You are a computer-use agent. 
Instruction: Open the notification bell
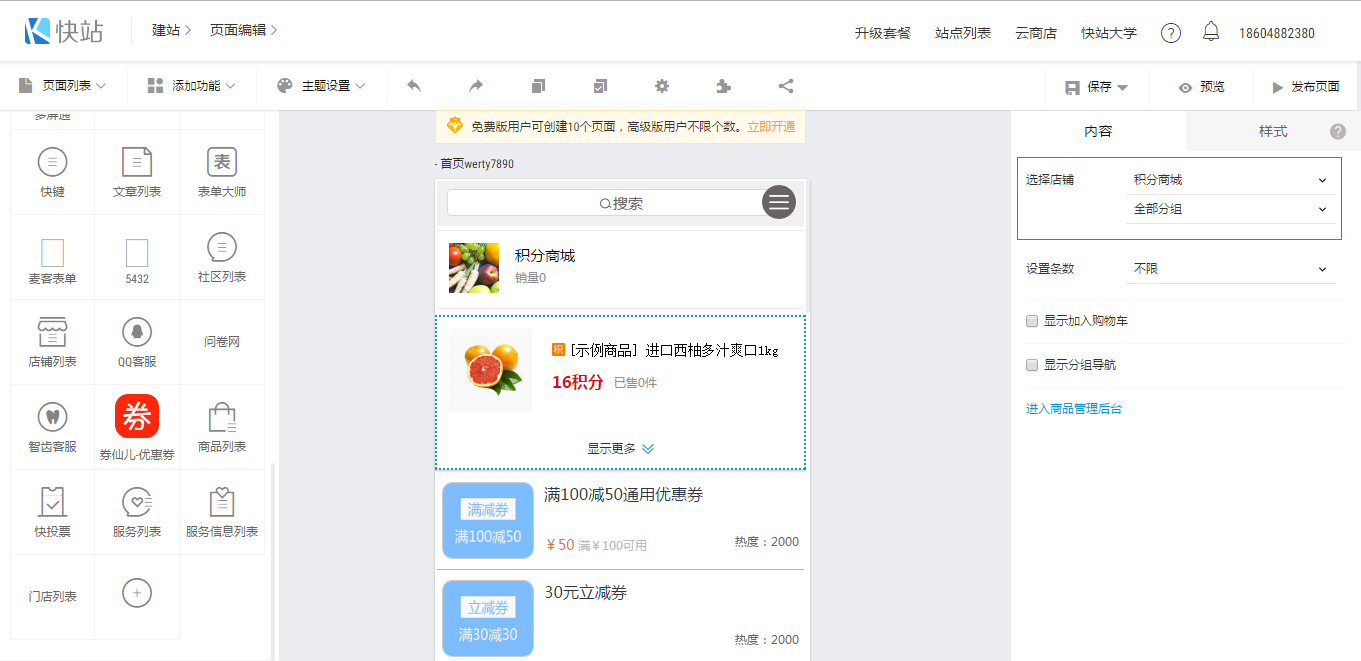coord(1211,33)
